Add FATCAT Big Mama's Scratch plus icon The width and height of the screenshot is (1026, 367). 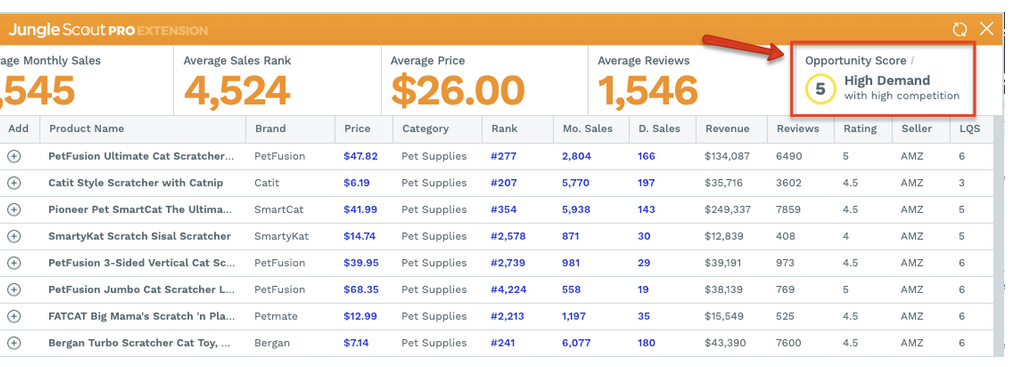click(x=14, y=316)
